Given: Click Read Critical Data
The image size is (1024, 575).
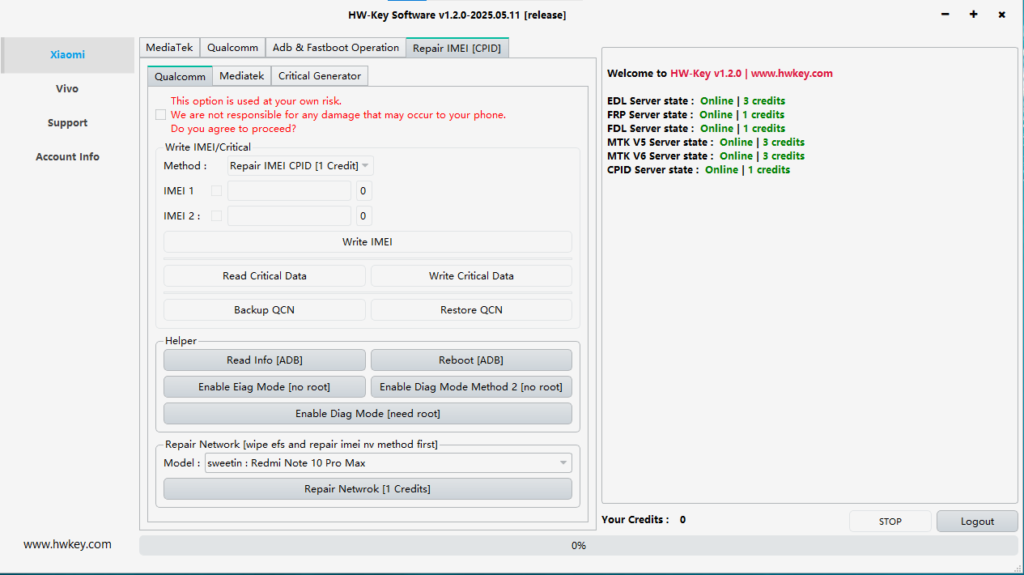Looking at the screenshot, I should (x=264, y=276).
